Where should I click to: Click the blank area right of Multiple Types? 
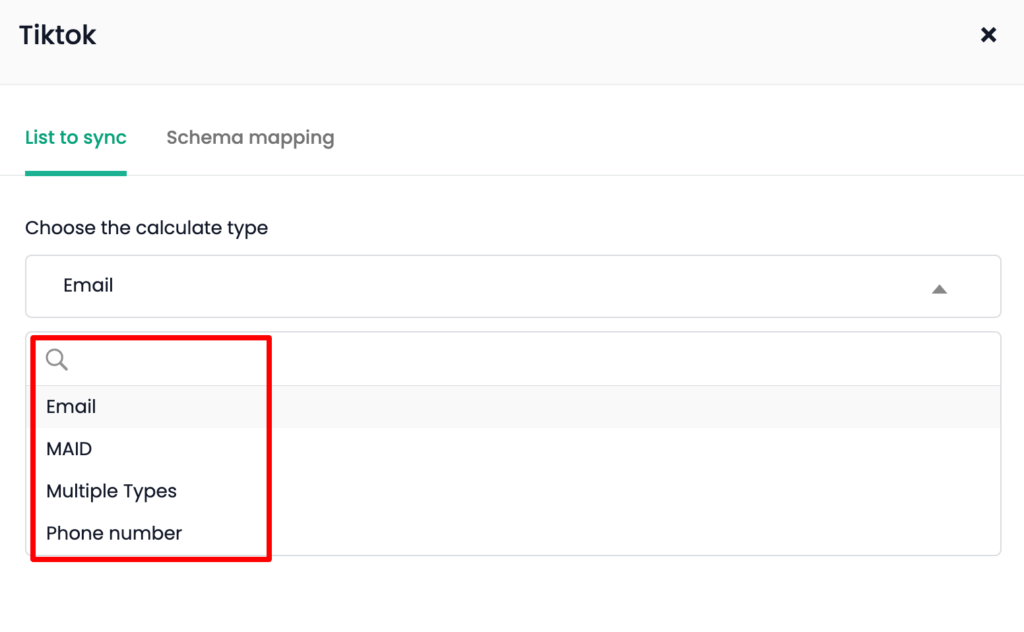588,491
